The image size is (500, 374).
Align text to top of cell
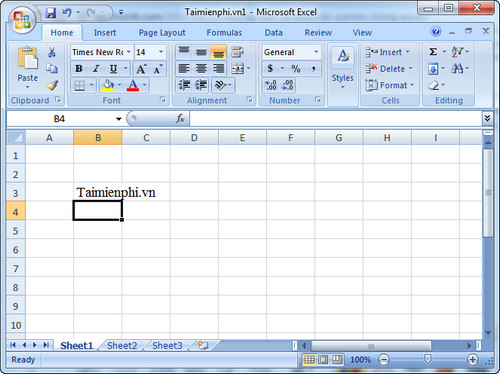(x=184, y=52)
